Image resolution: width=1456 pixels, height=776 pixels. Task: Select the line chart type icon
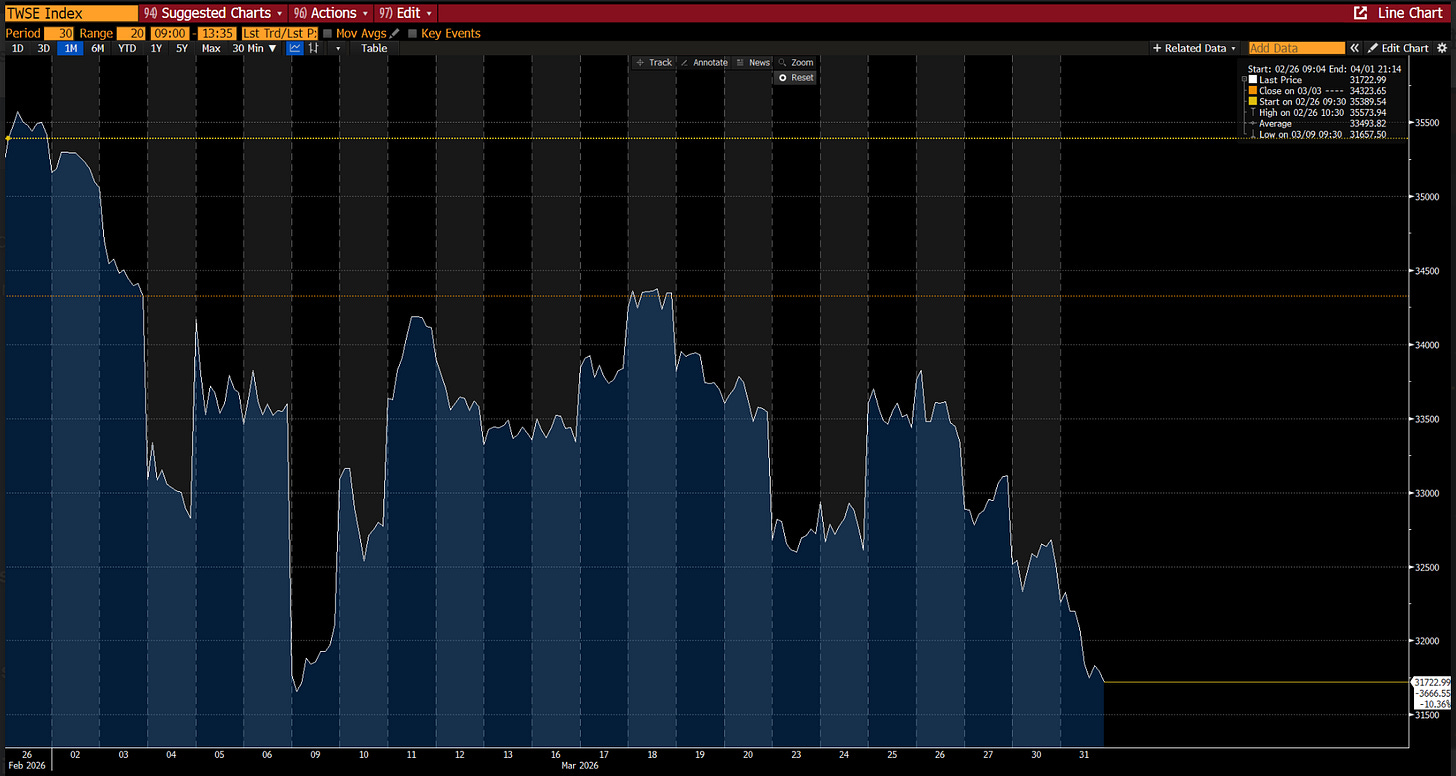[x=296, y=48]
